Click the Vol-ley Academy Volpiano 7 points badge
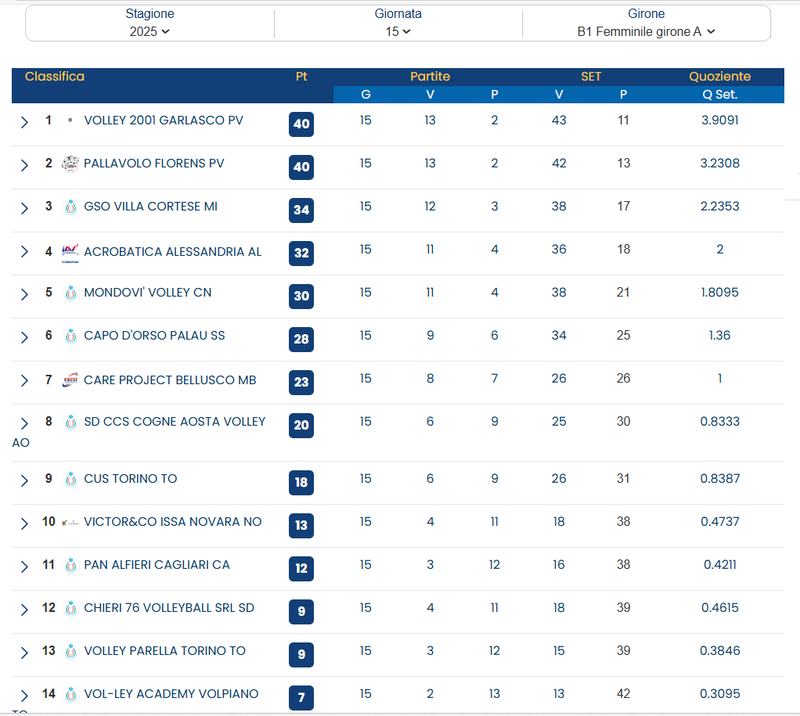800x716 pixels. pyautogui.click(x=301, y=696)
